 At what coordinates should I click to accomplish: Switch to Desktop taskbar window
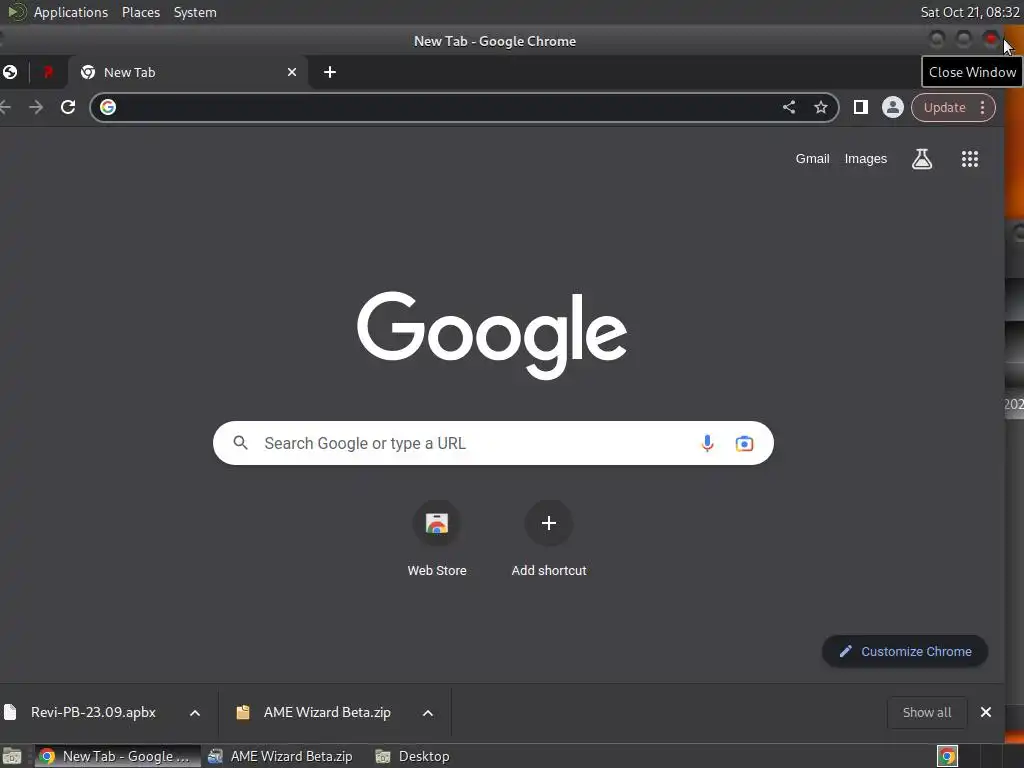[x=413, y=756]
